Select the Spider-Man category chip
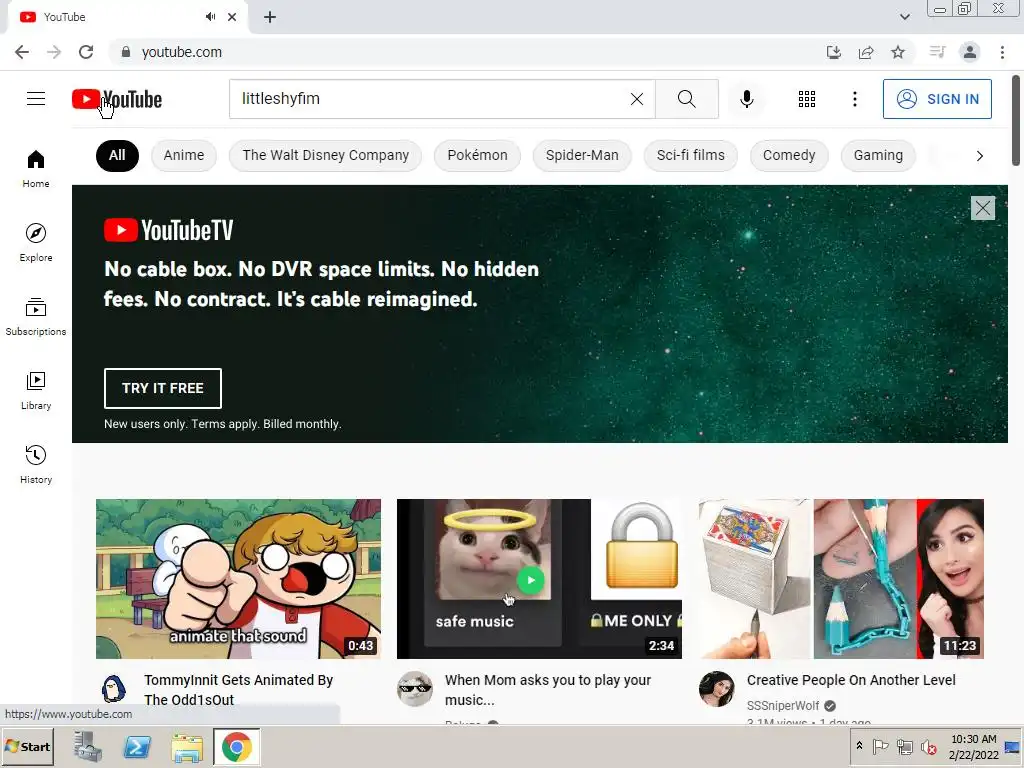 click(x=582, y=155)
